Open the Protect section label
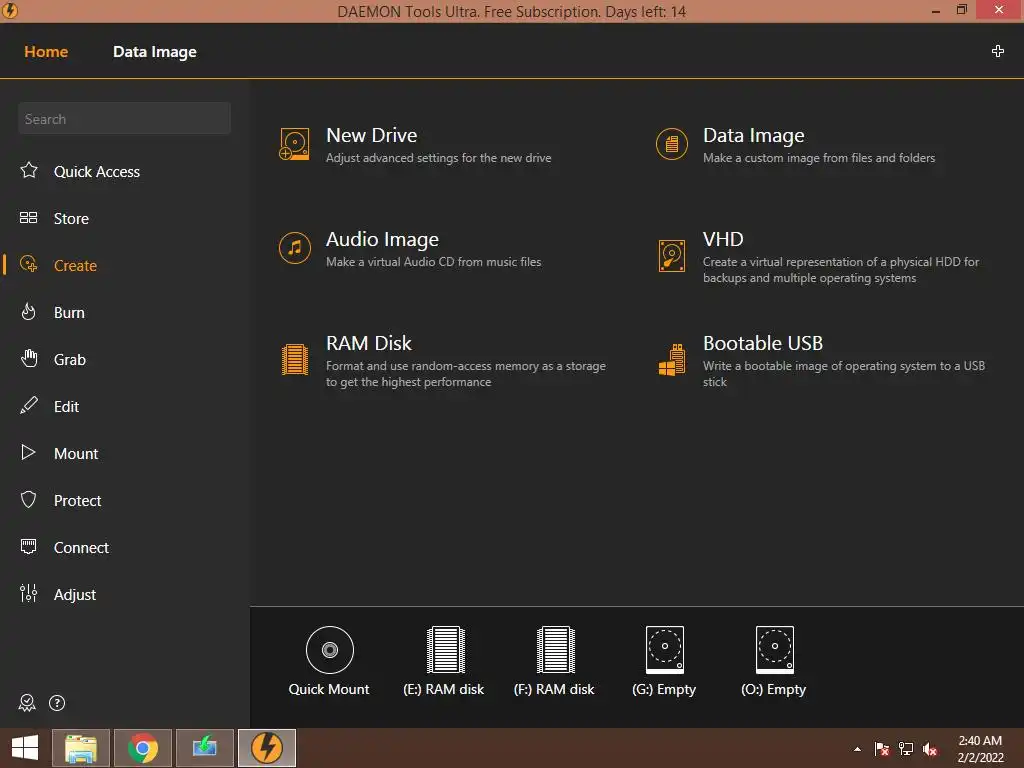The width and height of the screenshot is (1024, 768). pyautogui.click(x=77, y=501)
